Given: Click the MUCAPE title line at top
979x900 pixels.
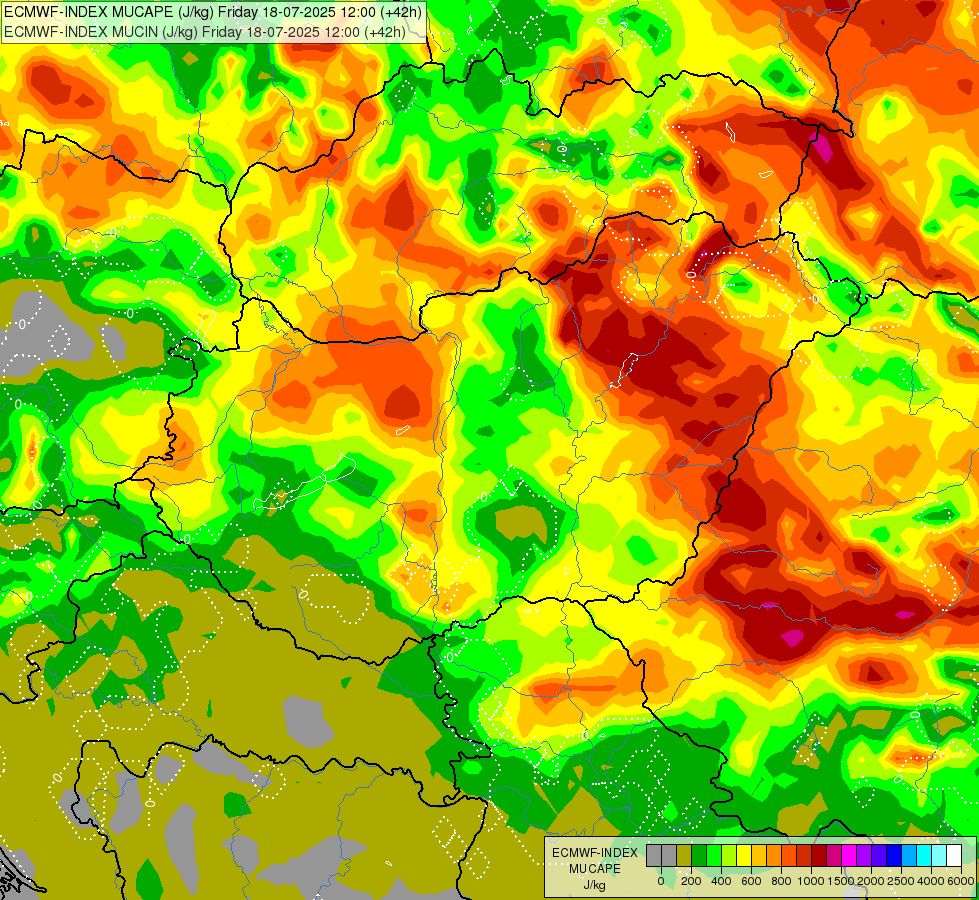Looking at the screenshot, I should pos(212,11).
